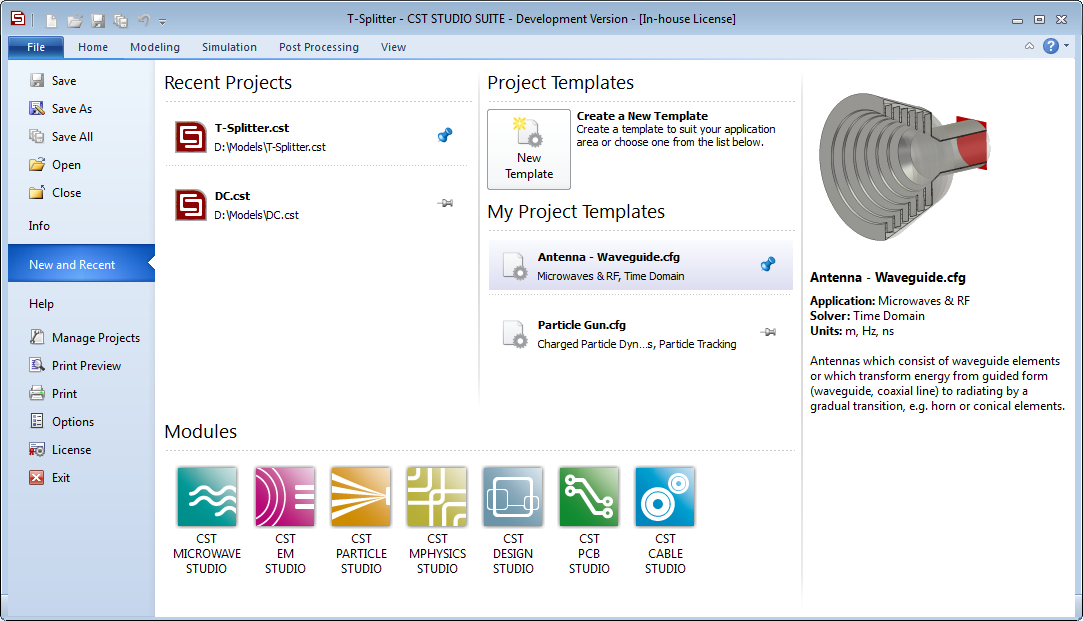Click the blue Help question mark icon
The height and width of the screenshot is (621, 1083).
coord(1051,46)
